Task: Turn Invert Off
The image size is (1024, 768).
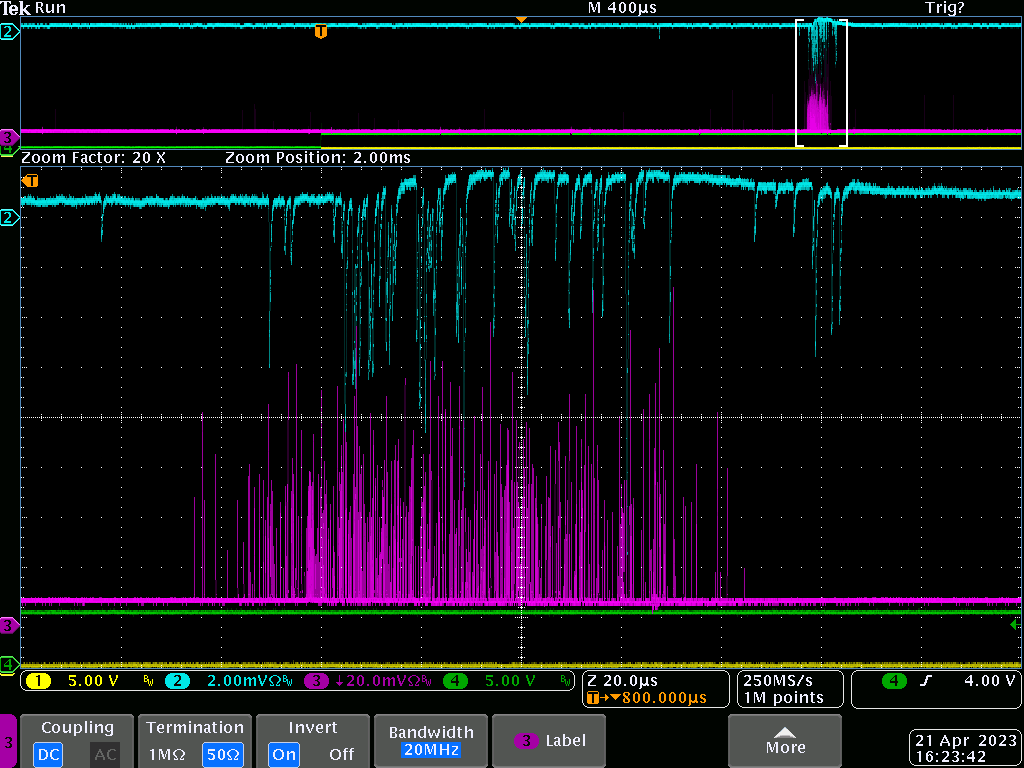Action: (341, 754)
